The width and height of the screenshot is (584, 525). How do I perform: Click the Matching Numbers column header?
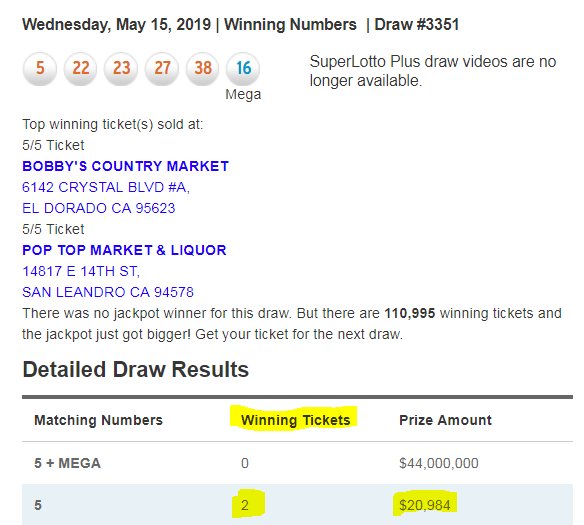98,420
